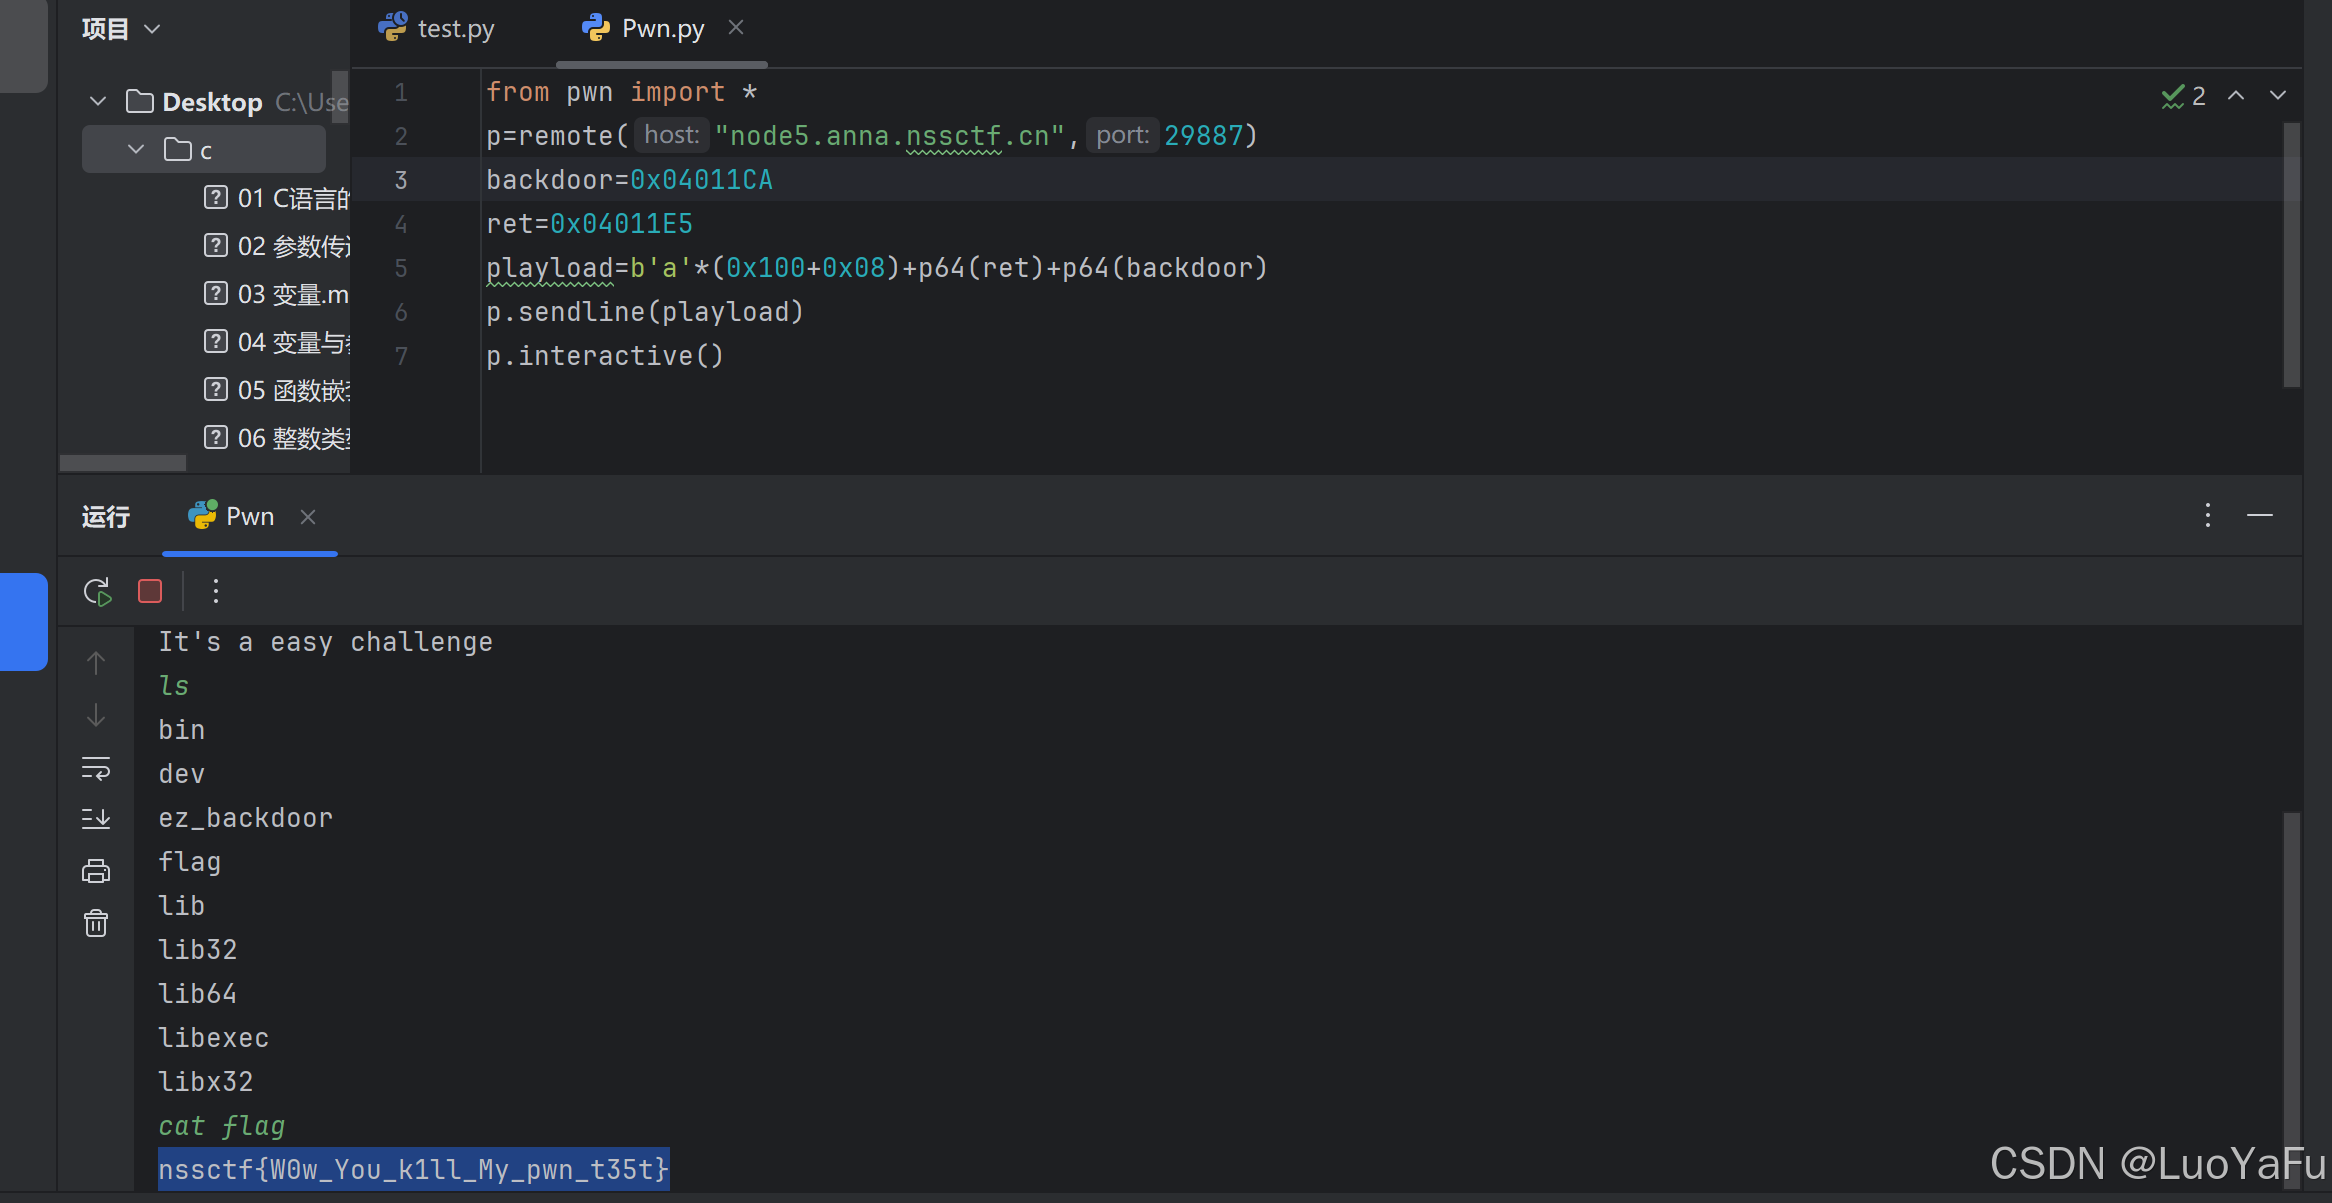Open the 03 变量 file in tree
The height and width of the screenshot is (1203, 2332).
coord(292,294)
